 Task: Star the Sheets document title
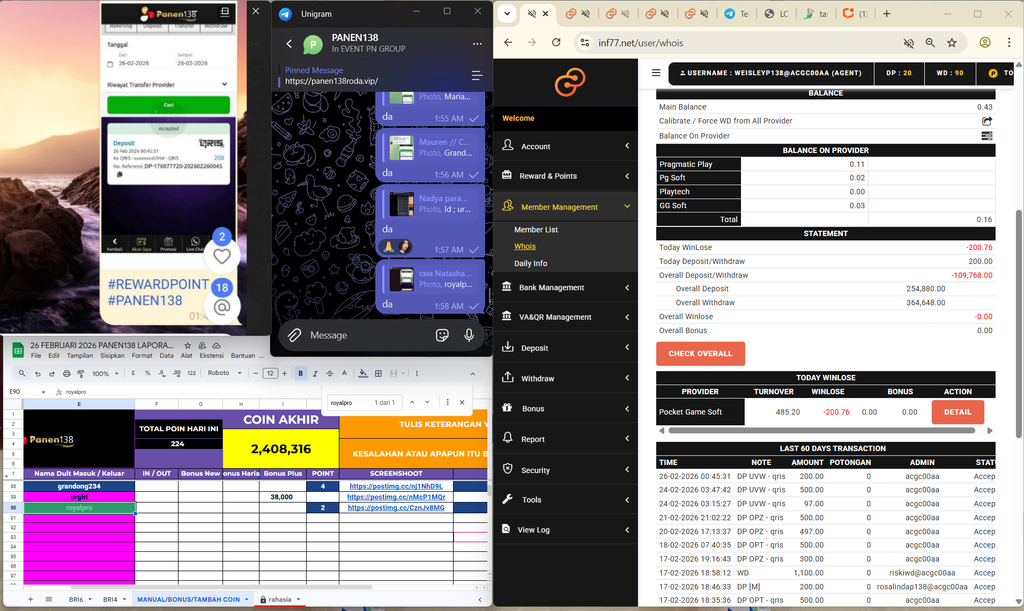[x=187, y=345]
